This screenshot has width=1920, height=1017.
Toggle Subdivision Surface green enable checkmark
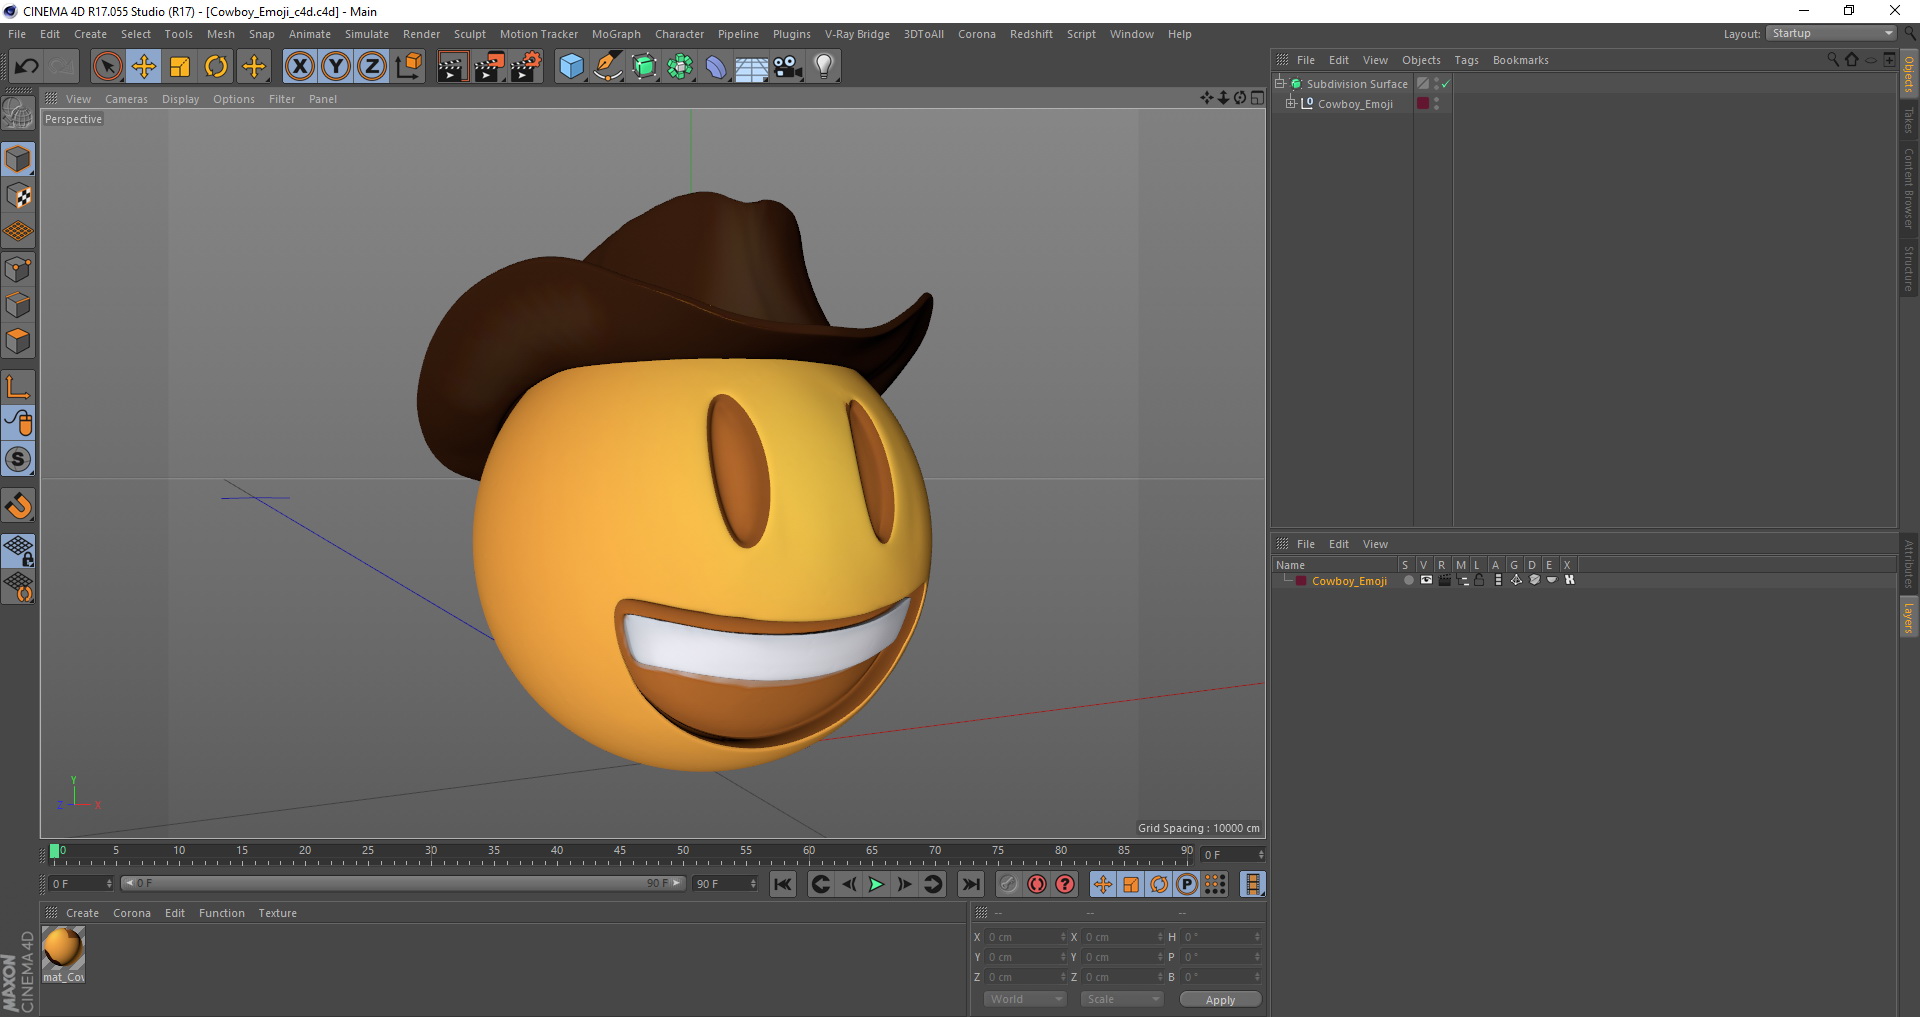pyautogui.click(x=1445, y=84)
